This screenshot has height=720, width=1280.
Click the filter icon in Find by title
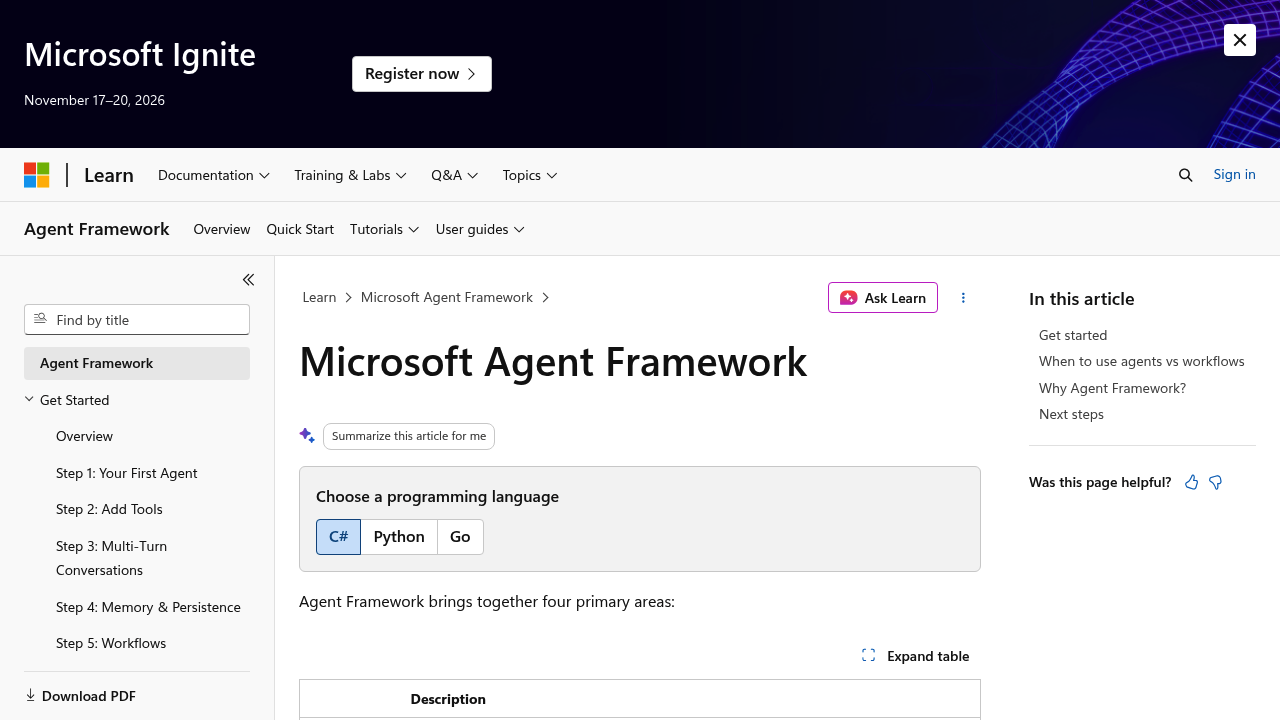40,319
